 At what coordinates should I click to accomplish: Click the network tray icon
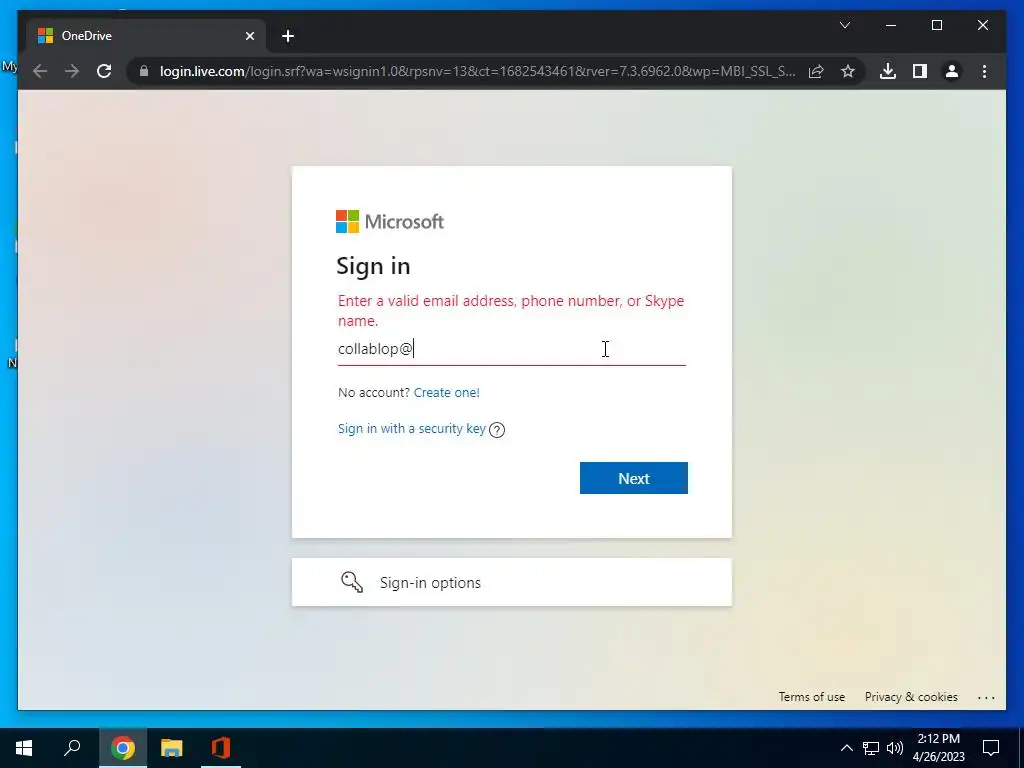(x=871, y=748)
